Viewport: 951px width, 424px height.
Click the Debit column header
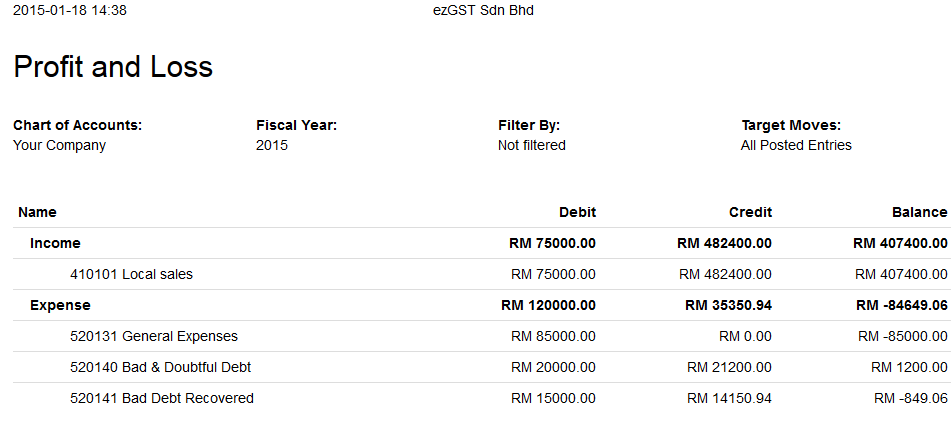coord(577,212)
